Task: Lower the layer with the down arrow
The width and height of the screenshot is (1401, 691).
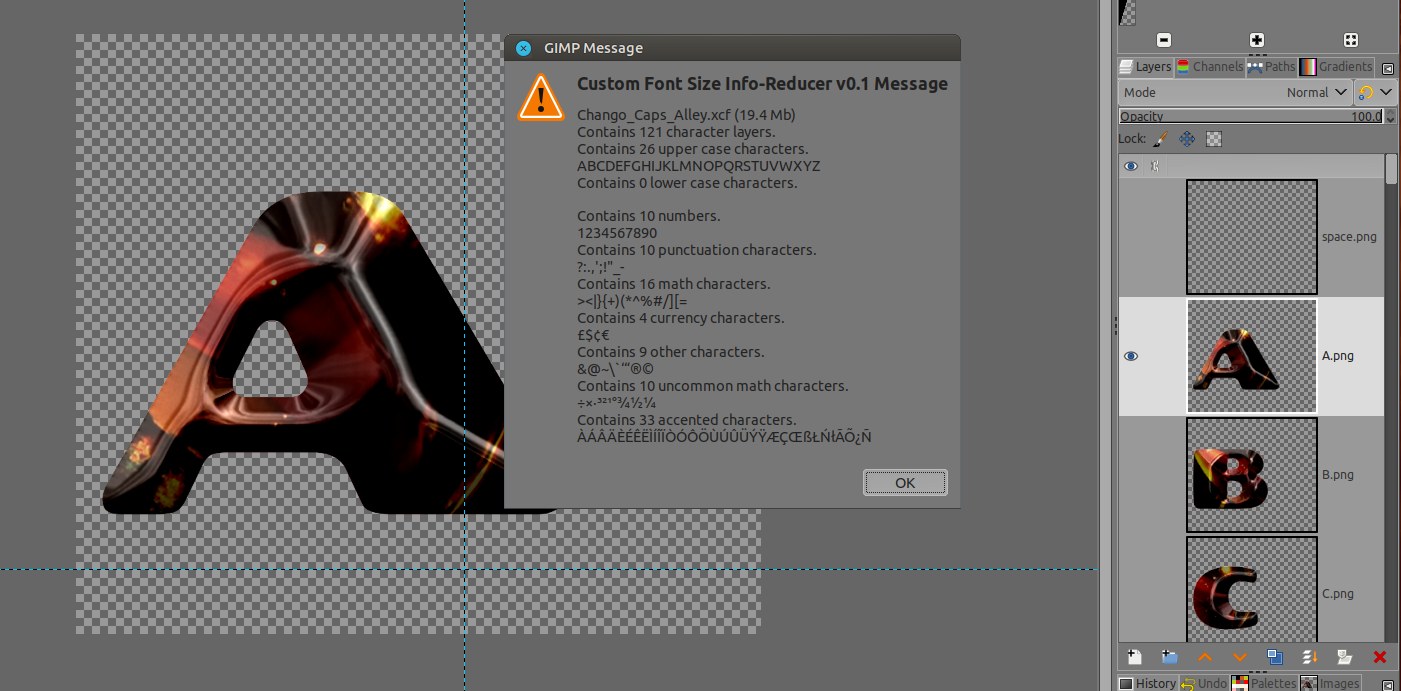Action: coord(1240,657)
